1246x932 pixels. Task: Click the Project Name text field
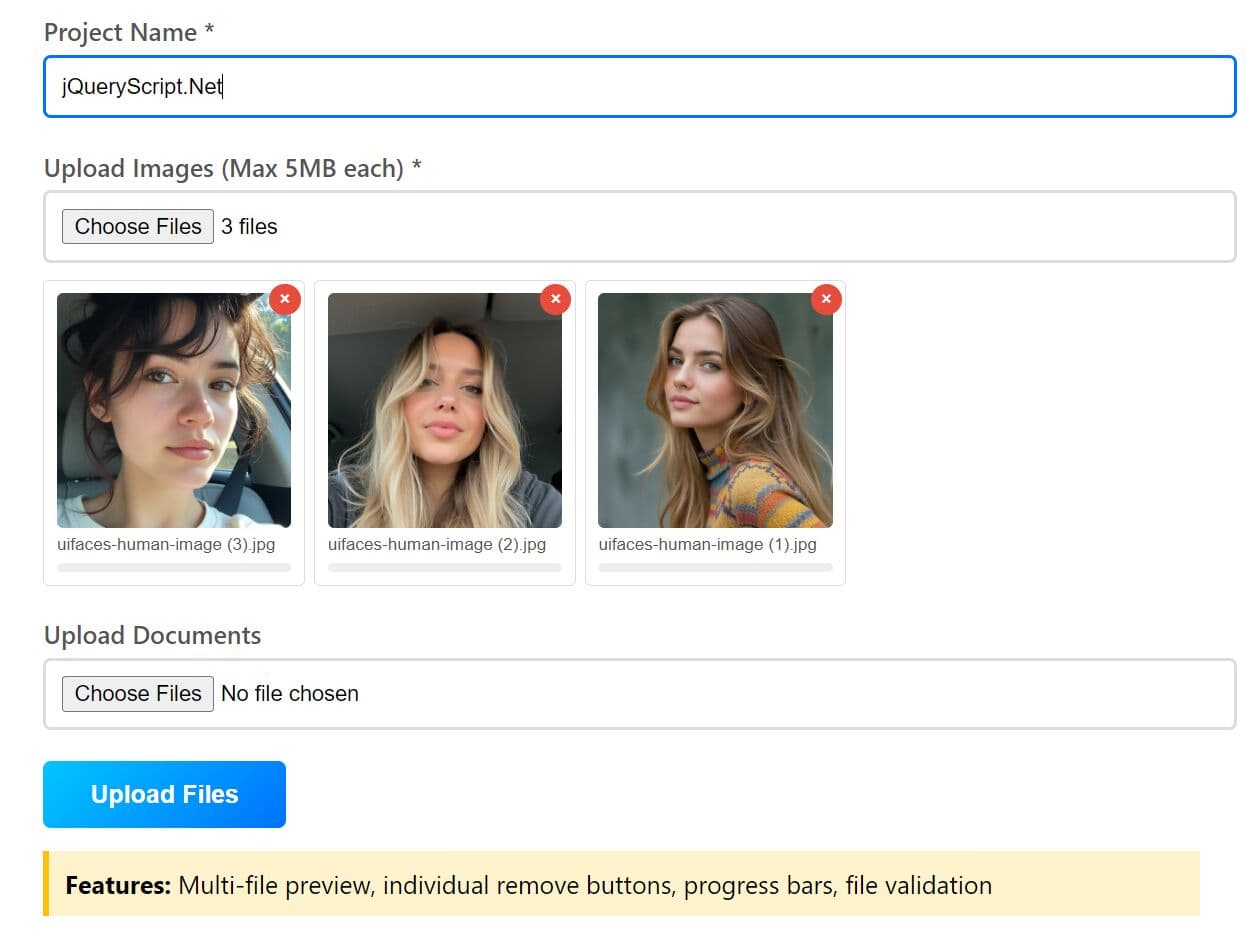(640, 87)
